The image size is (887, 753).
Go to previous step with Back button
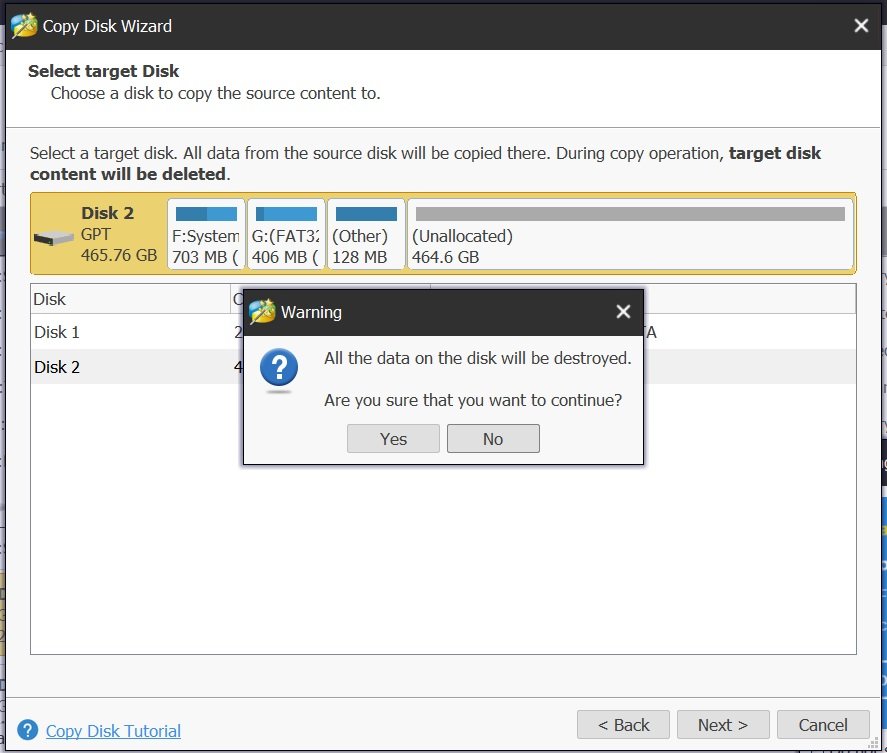(623, 725)
